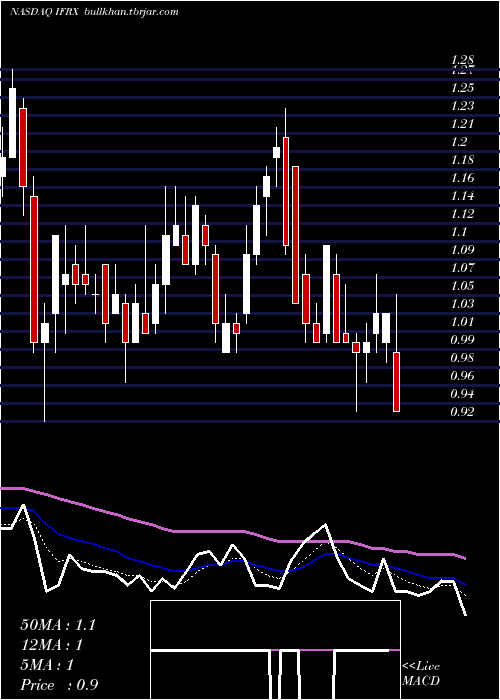Click the 0.98 price axis label
This screenshot has height=700, width=500.
462,358
